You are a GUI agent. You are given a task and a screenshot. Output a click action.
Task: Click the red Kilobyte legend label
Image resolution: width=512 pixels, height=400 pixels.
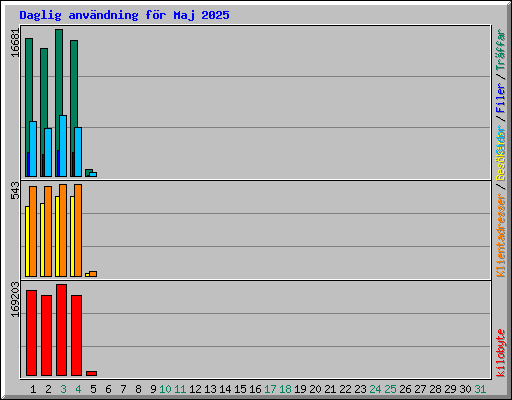(501, 353)
